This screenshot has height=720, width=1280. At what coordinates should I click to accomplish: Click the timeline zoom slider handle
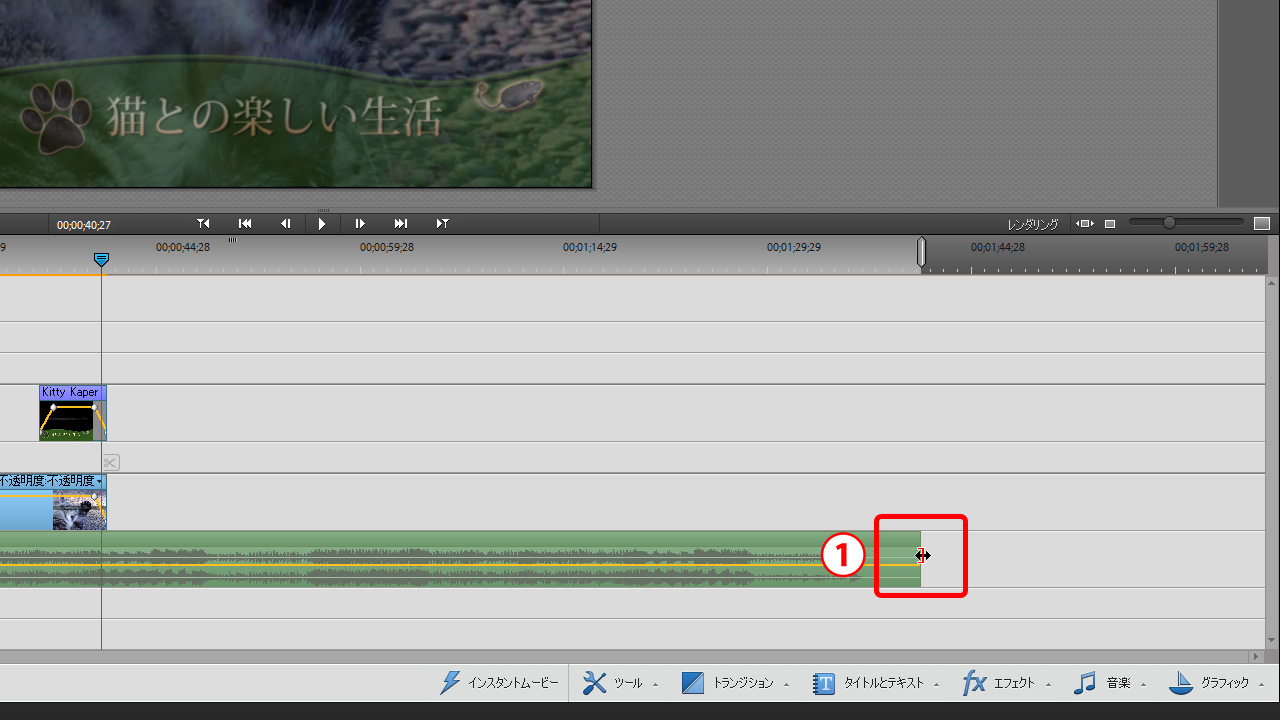tap(1169, 223)
